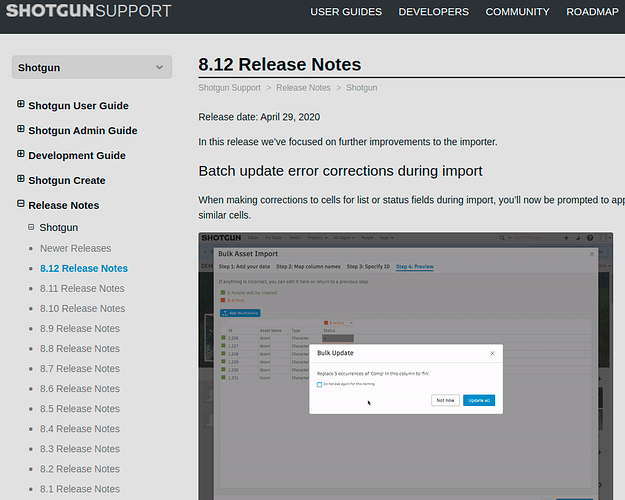
Task: Expand the Shotgun User Guide tree
Action: coord(21,104)
